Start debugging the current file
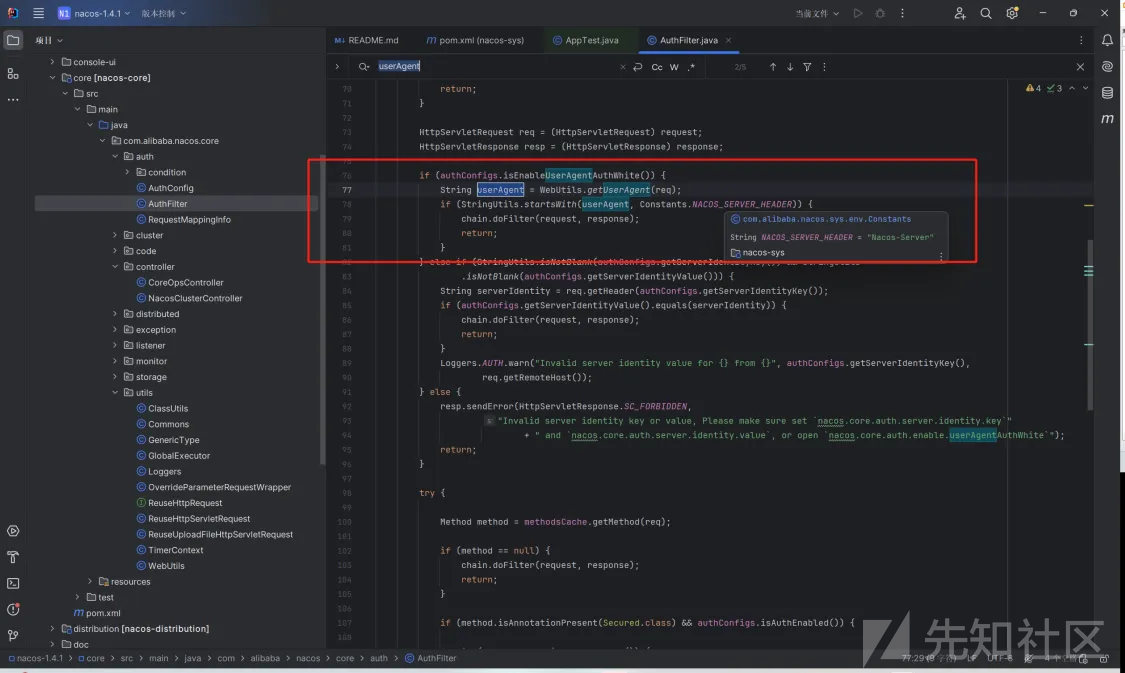 (880, 13)
